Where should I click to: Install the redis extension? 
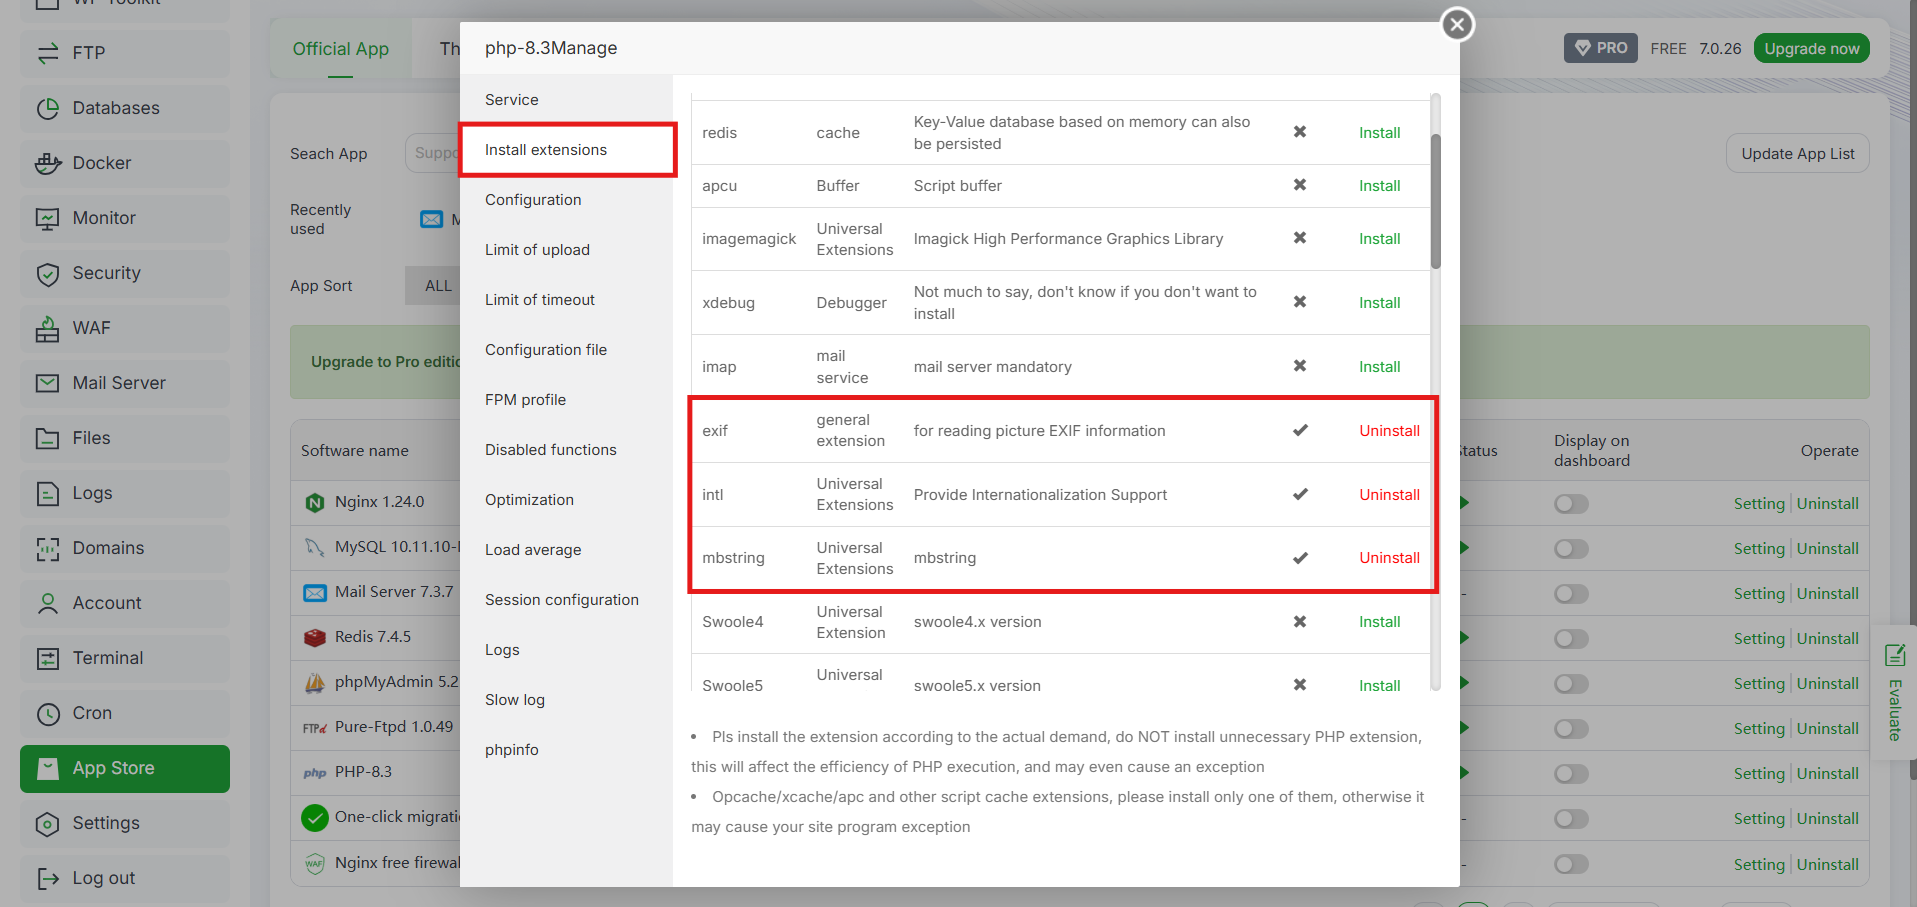[1379, 133]
